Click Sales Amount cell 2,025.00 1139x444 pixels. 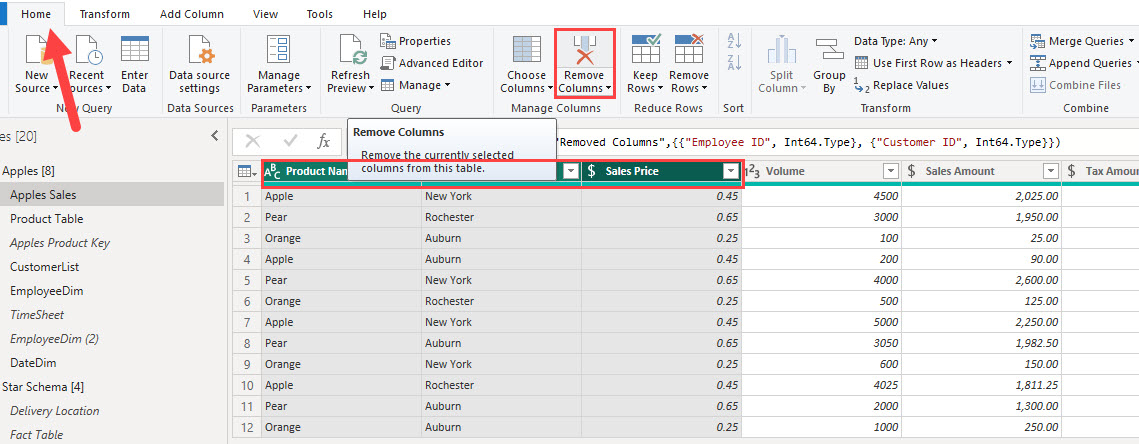point(981,196)
